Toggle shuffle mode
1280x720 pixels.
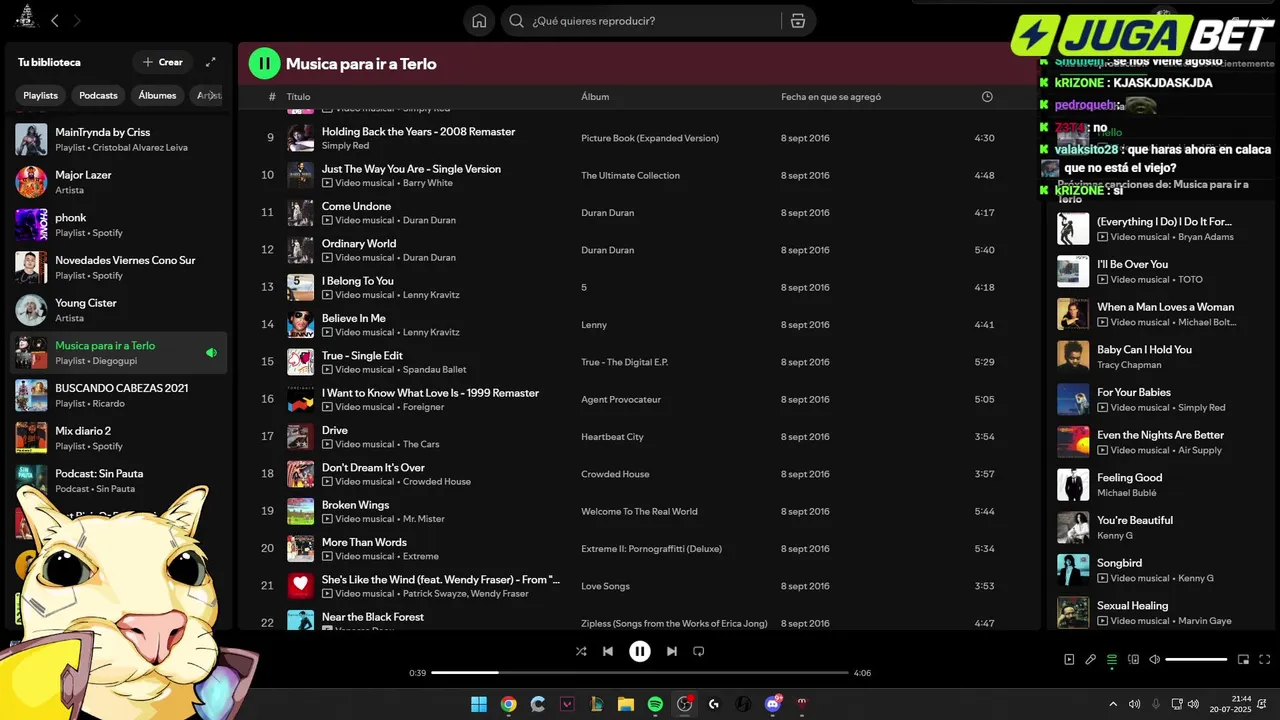(581, 651)
